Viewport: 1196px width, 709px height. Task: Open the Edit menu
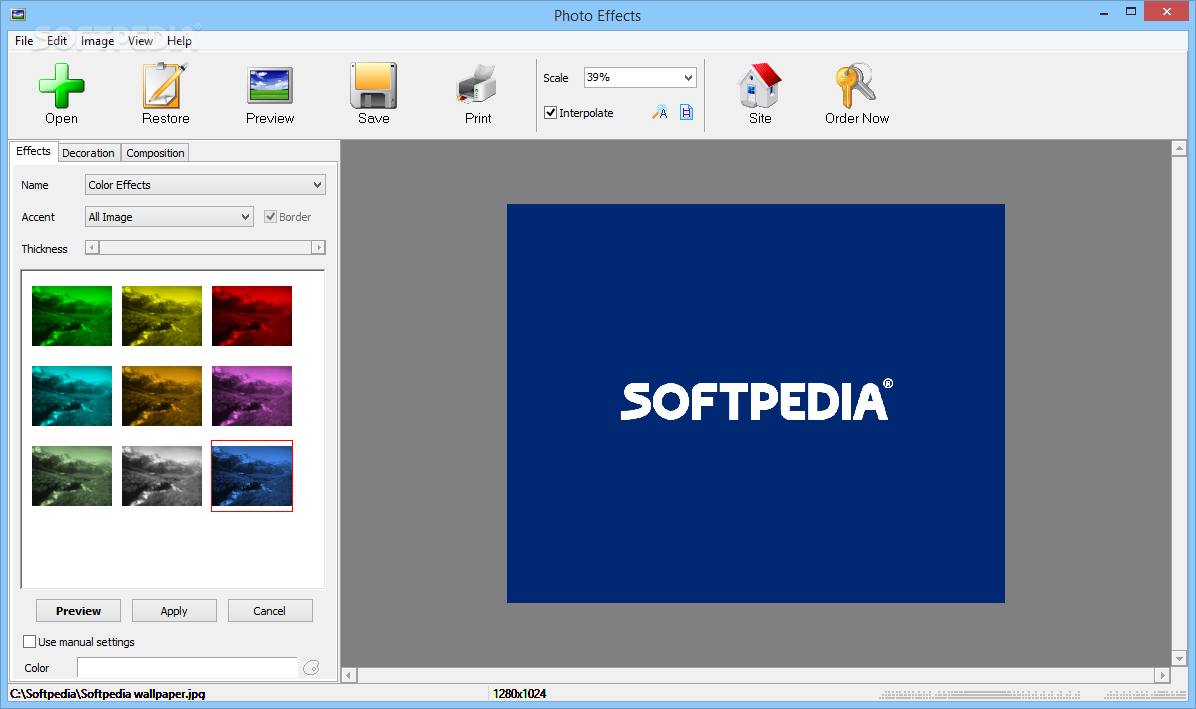(x=57, y=40)
